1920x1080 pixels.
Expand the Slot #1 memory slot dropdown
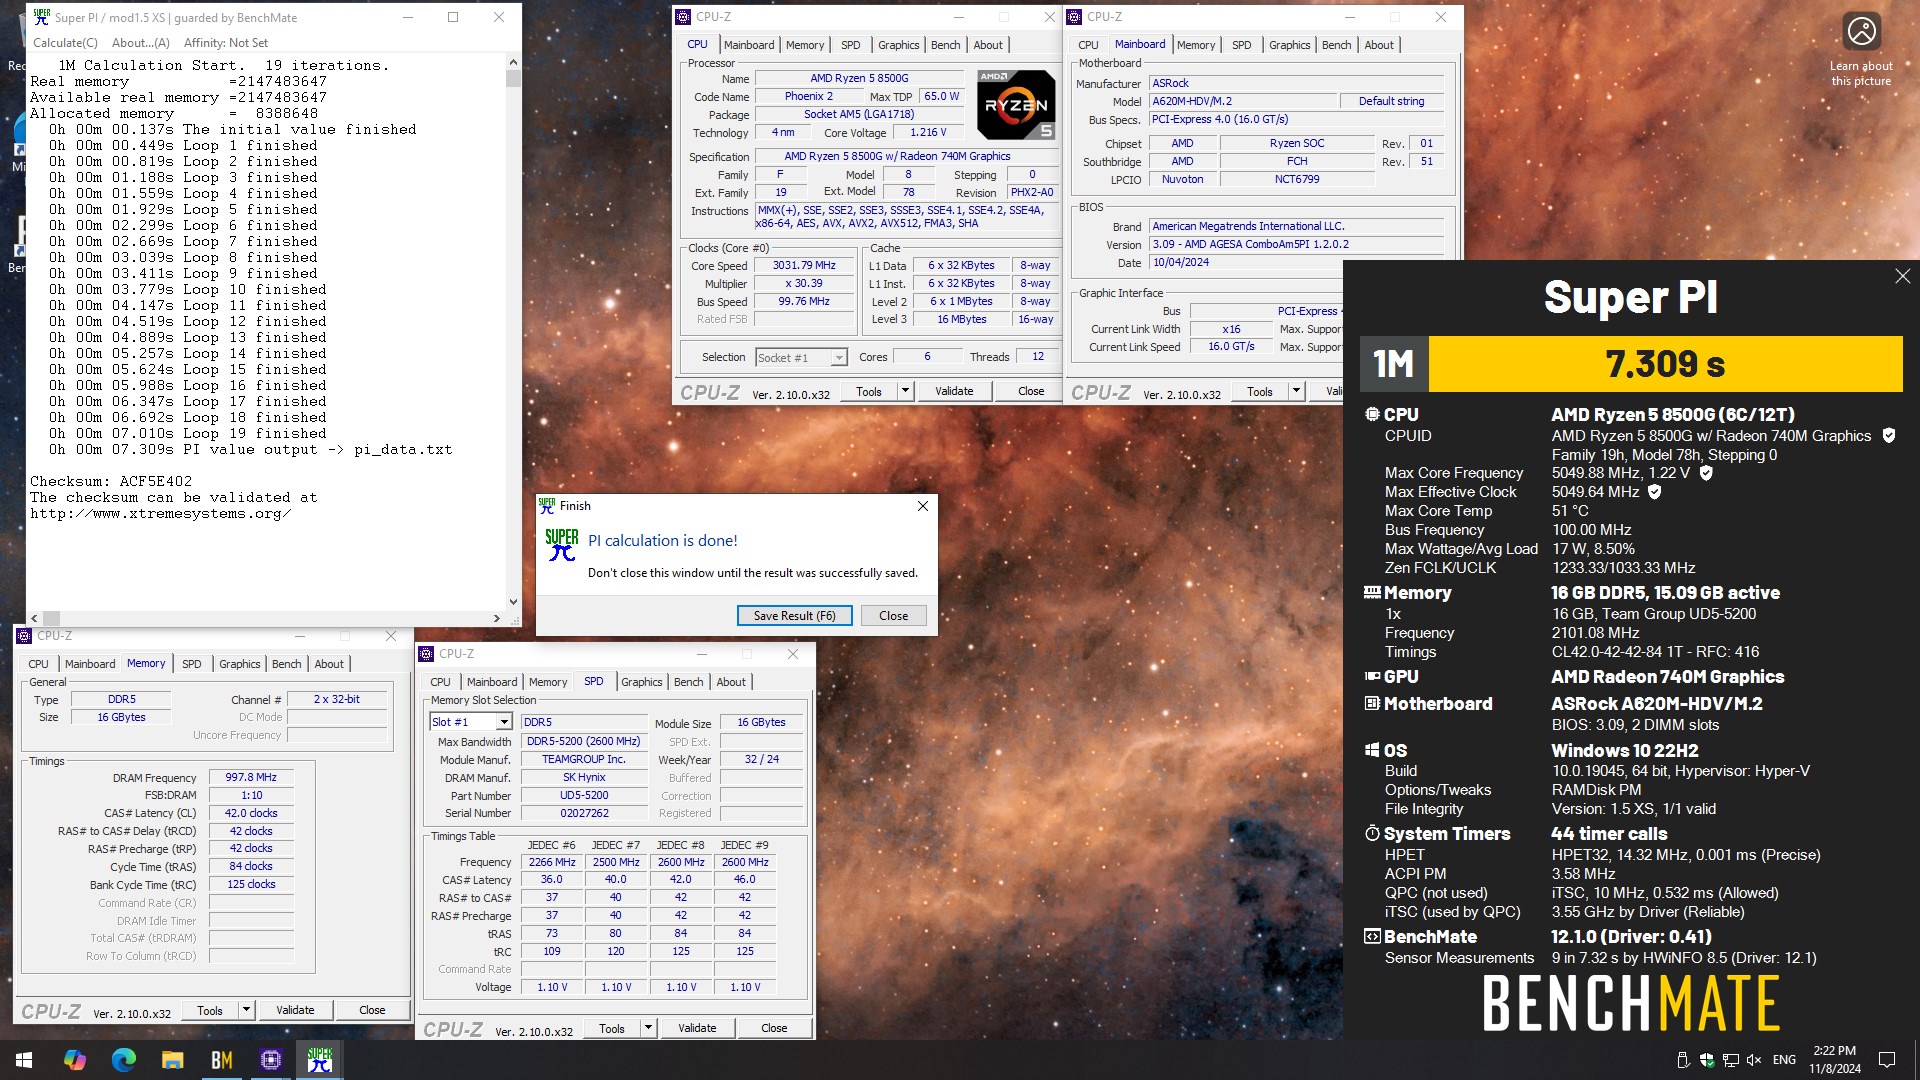pyautogui.click(x=504, y=722)
